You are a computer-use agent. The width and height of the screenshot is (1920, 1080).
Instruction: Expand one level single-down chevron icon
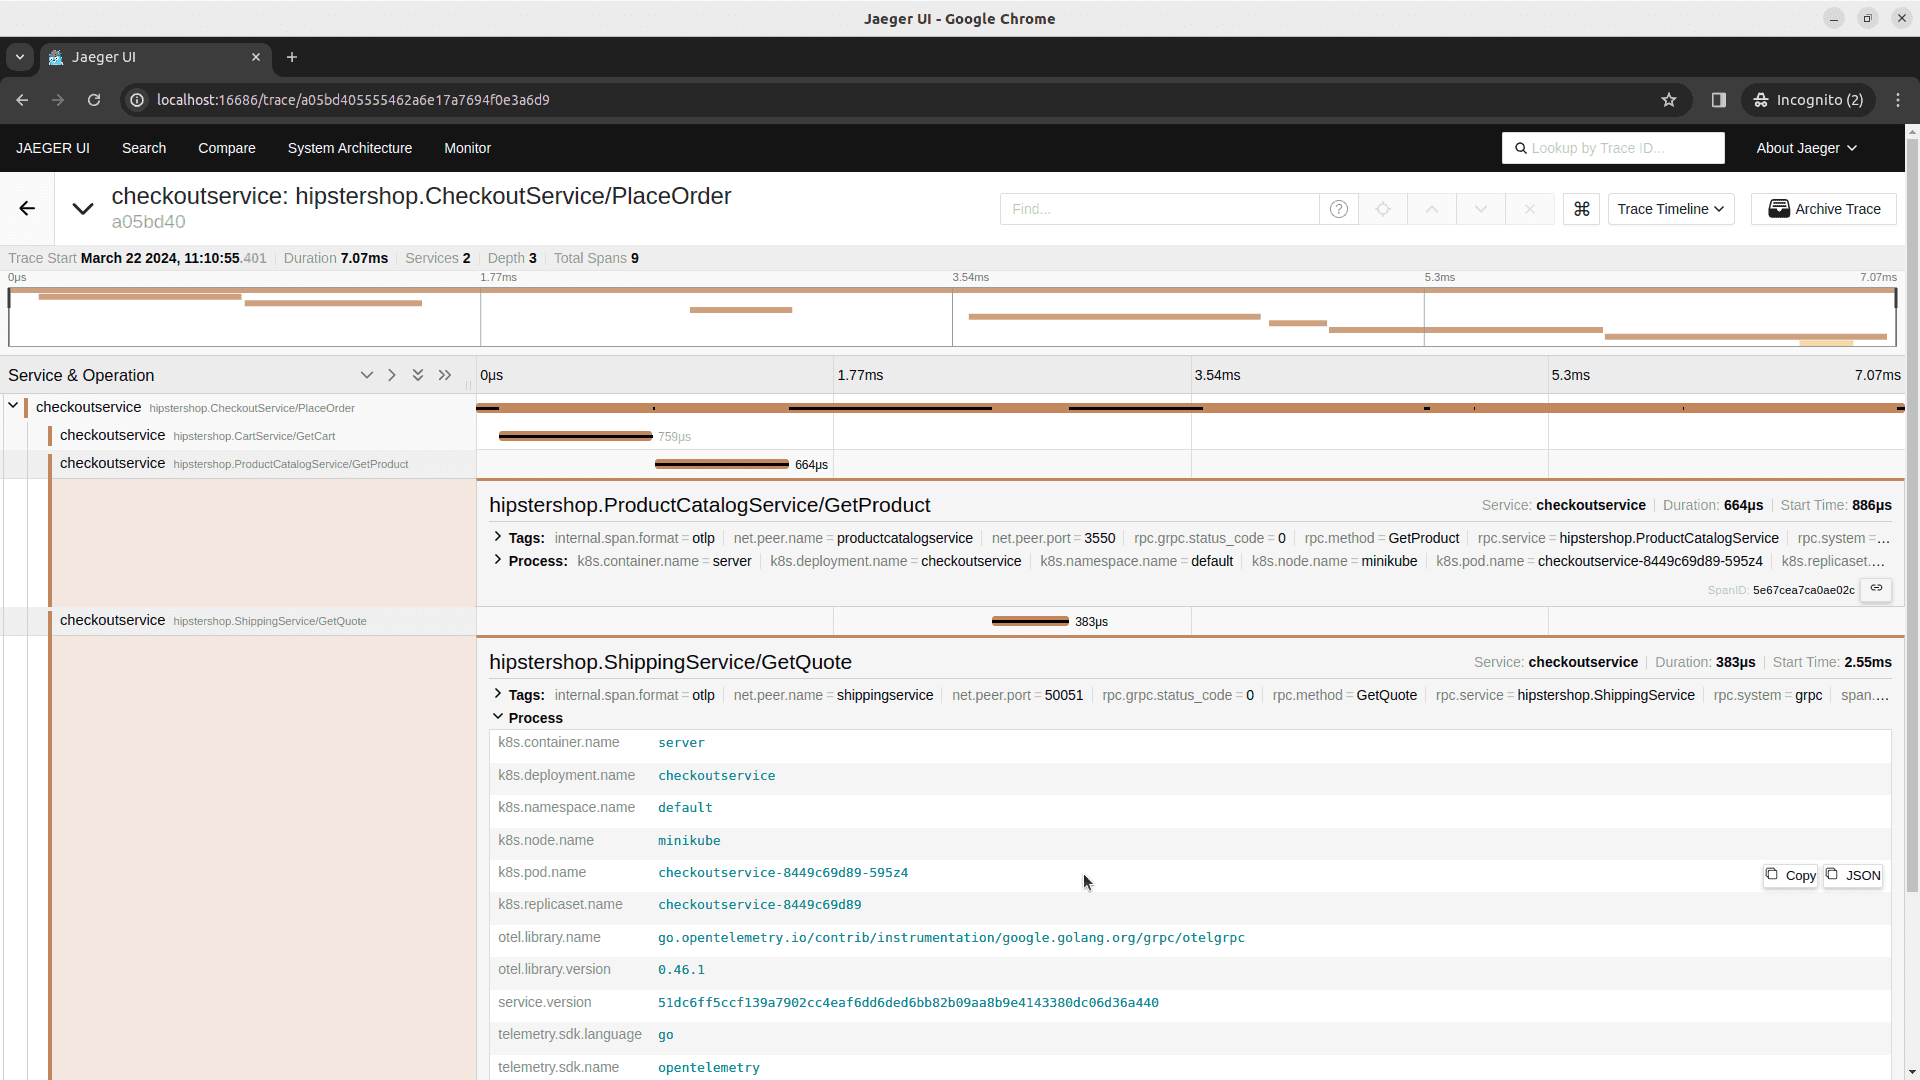point(367,375)
